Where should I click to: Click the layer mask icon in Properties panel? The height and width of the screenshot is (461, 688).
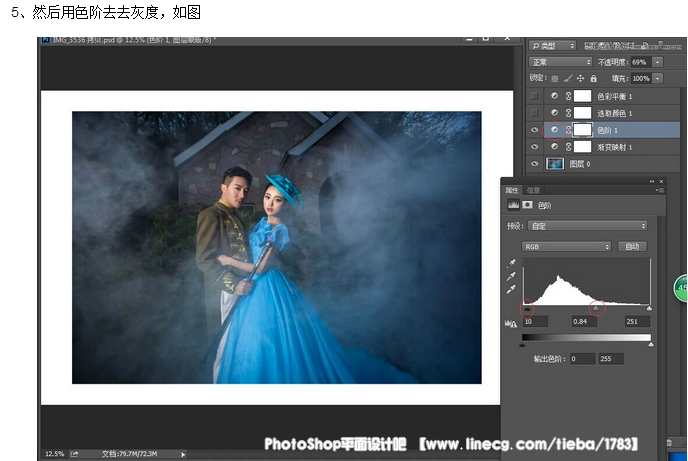click(527, 205)
